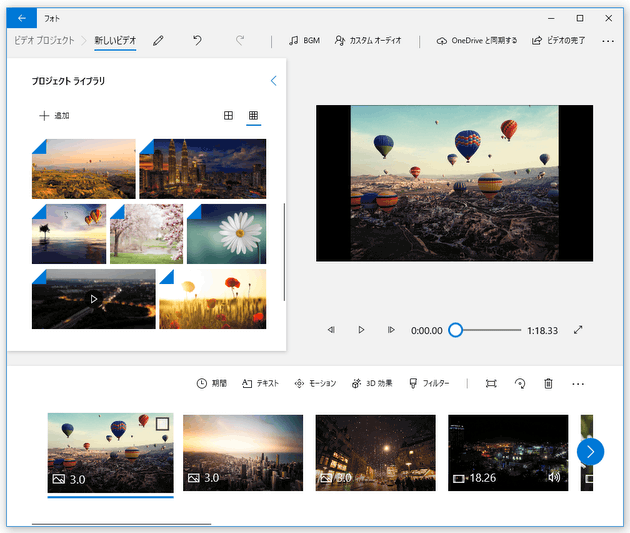Switch library to small thumbnail view
Image resolution: width=630 pixels, height=533 pixels.
(x=253, y=116)
